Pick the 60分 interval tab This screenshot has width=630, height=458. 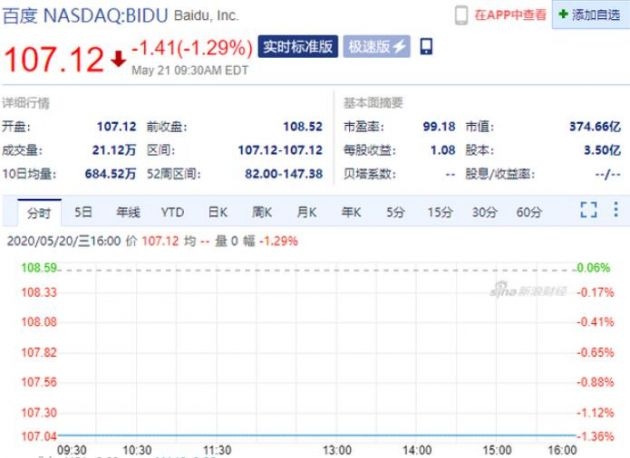pyautogui.click(x=530, y=212)
